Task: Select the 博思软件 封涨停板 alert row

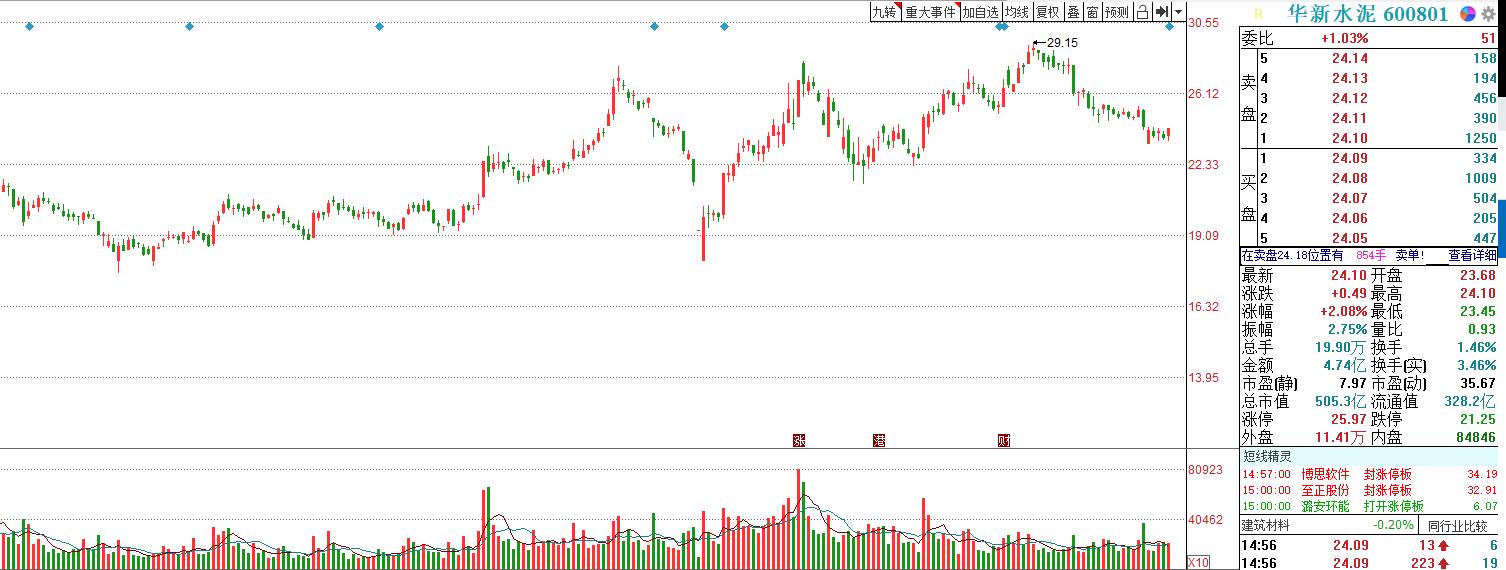Action: (x=1369, y=474)
